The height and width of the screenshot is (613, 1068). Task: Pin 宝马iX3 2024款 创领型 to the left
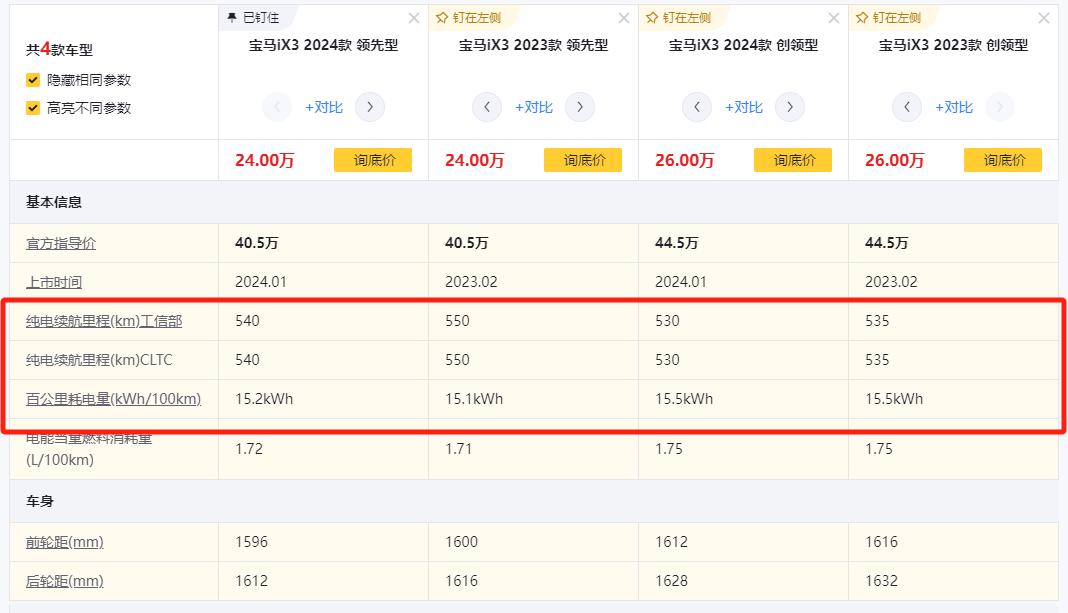tap(678, 18)
